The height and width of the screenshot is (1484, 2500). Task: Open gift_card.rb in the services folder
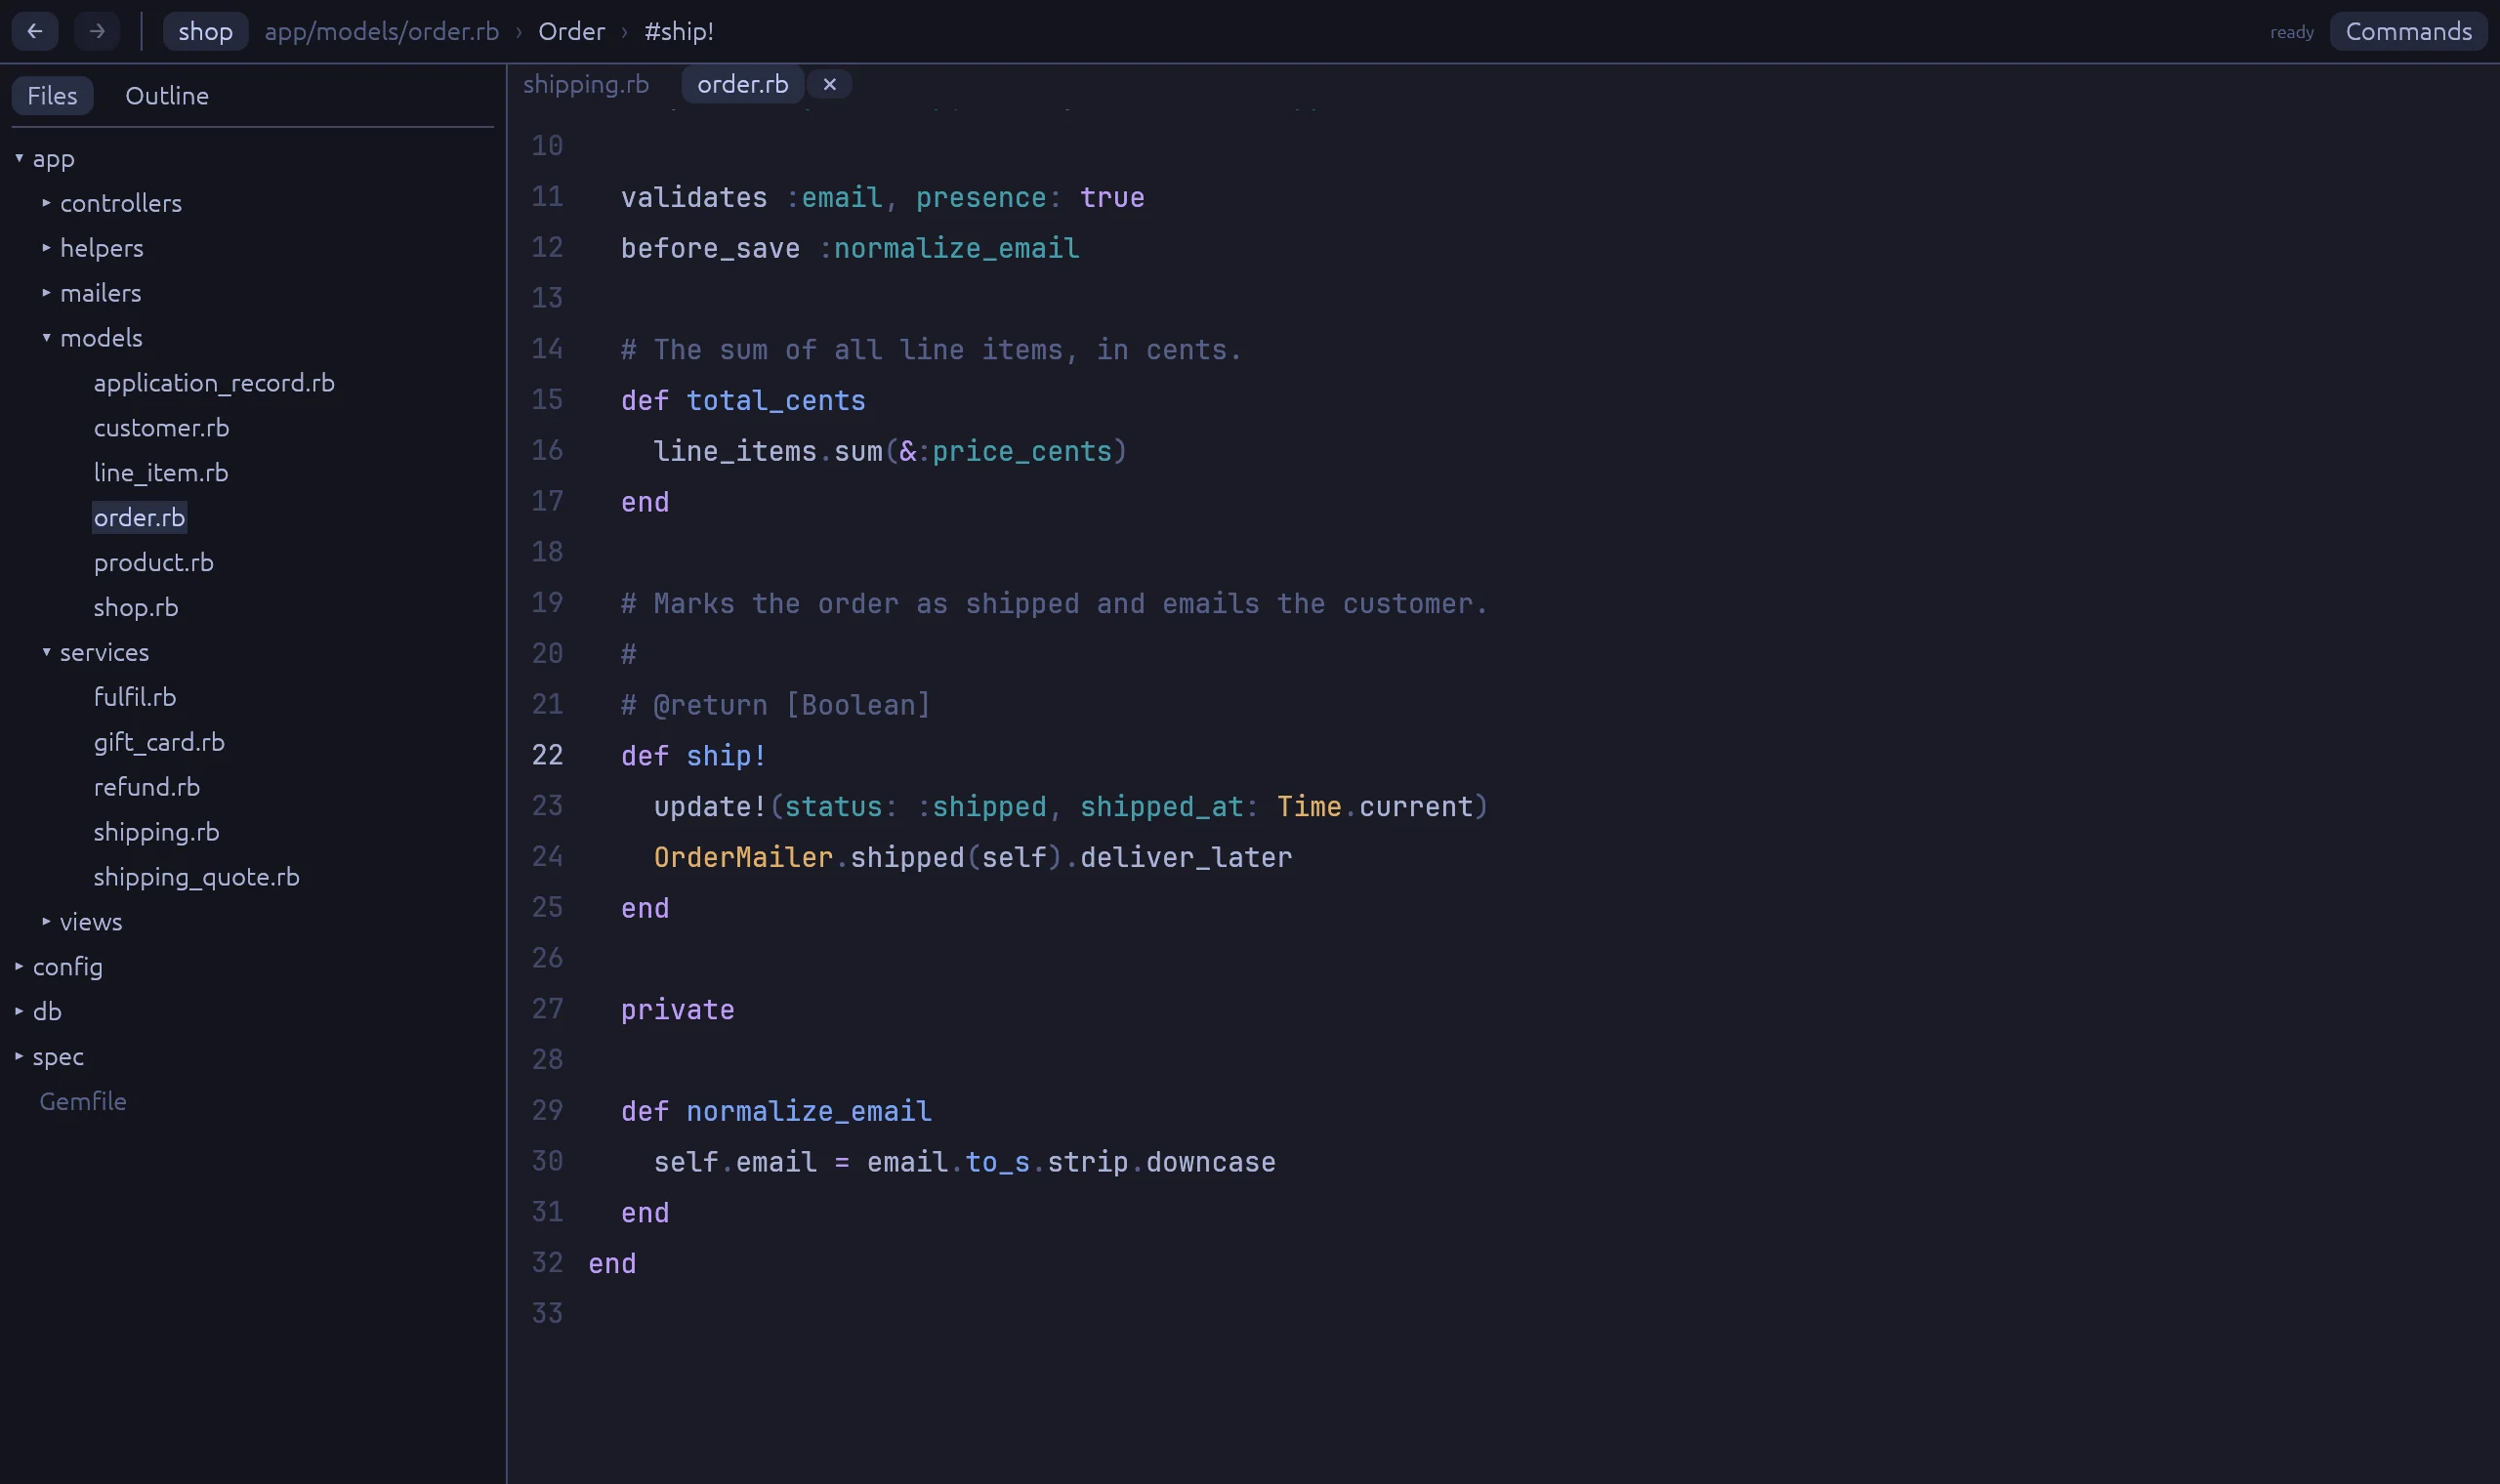(x=159, y=742)
